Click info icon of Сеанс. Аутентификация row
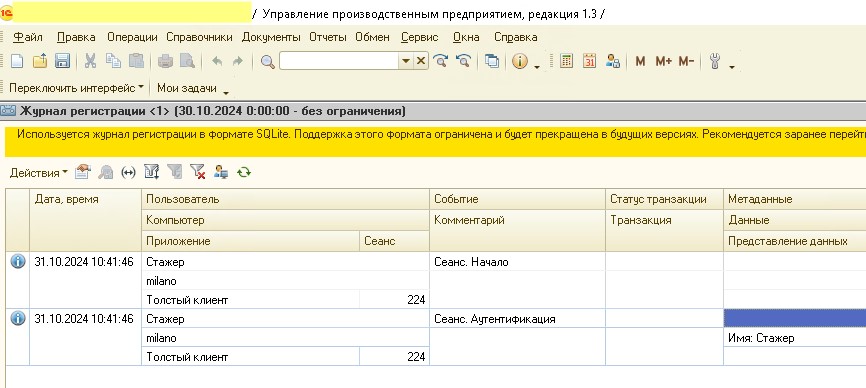 18,318
